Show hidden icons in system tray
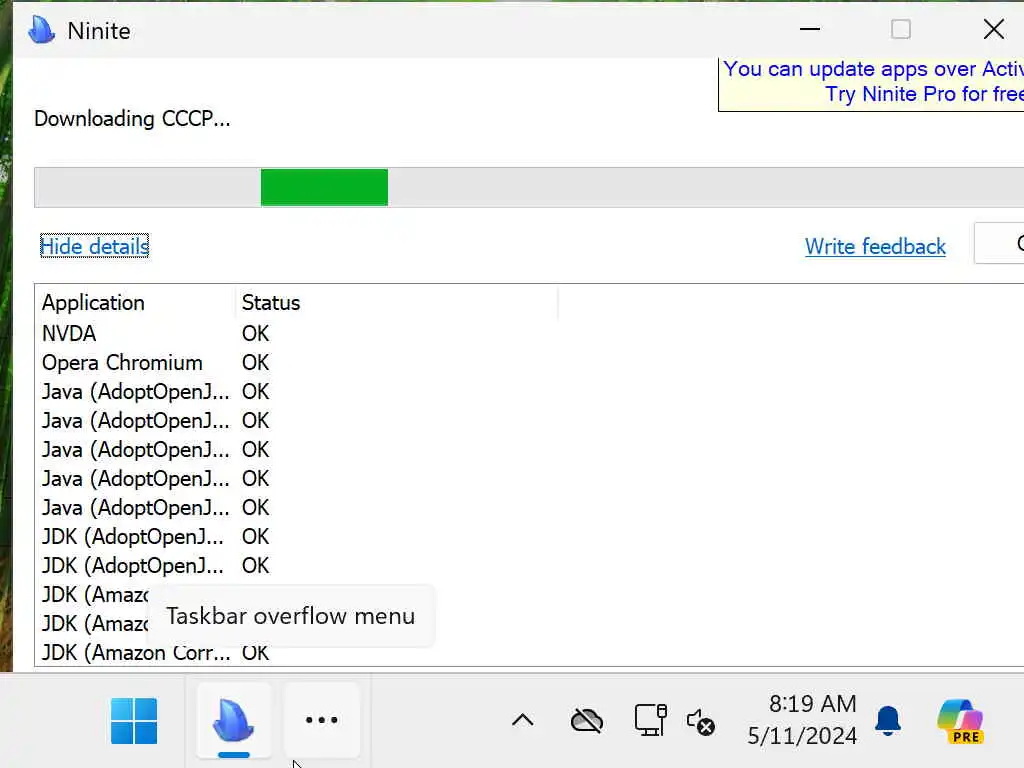This screenshot has height=768, width=1024. point(522,720)
